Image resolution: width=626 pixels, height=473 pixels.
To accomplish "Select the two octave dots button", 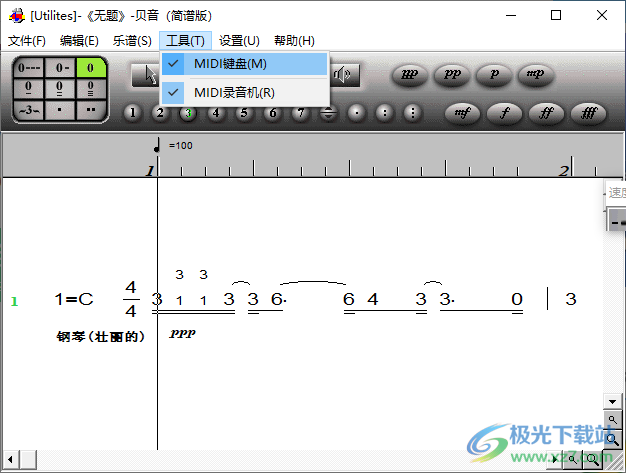I will [x=384, y=113].
